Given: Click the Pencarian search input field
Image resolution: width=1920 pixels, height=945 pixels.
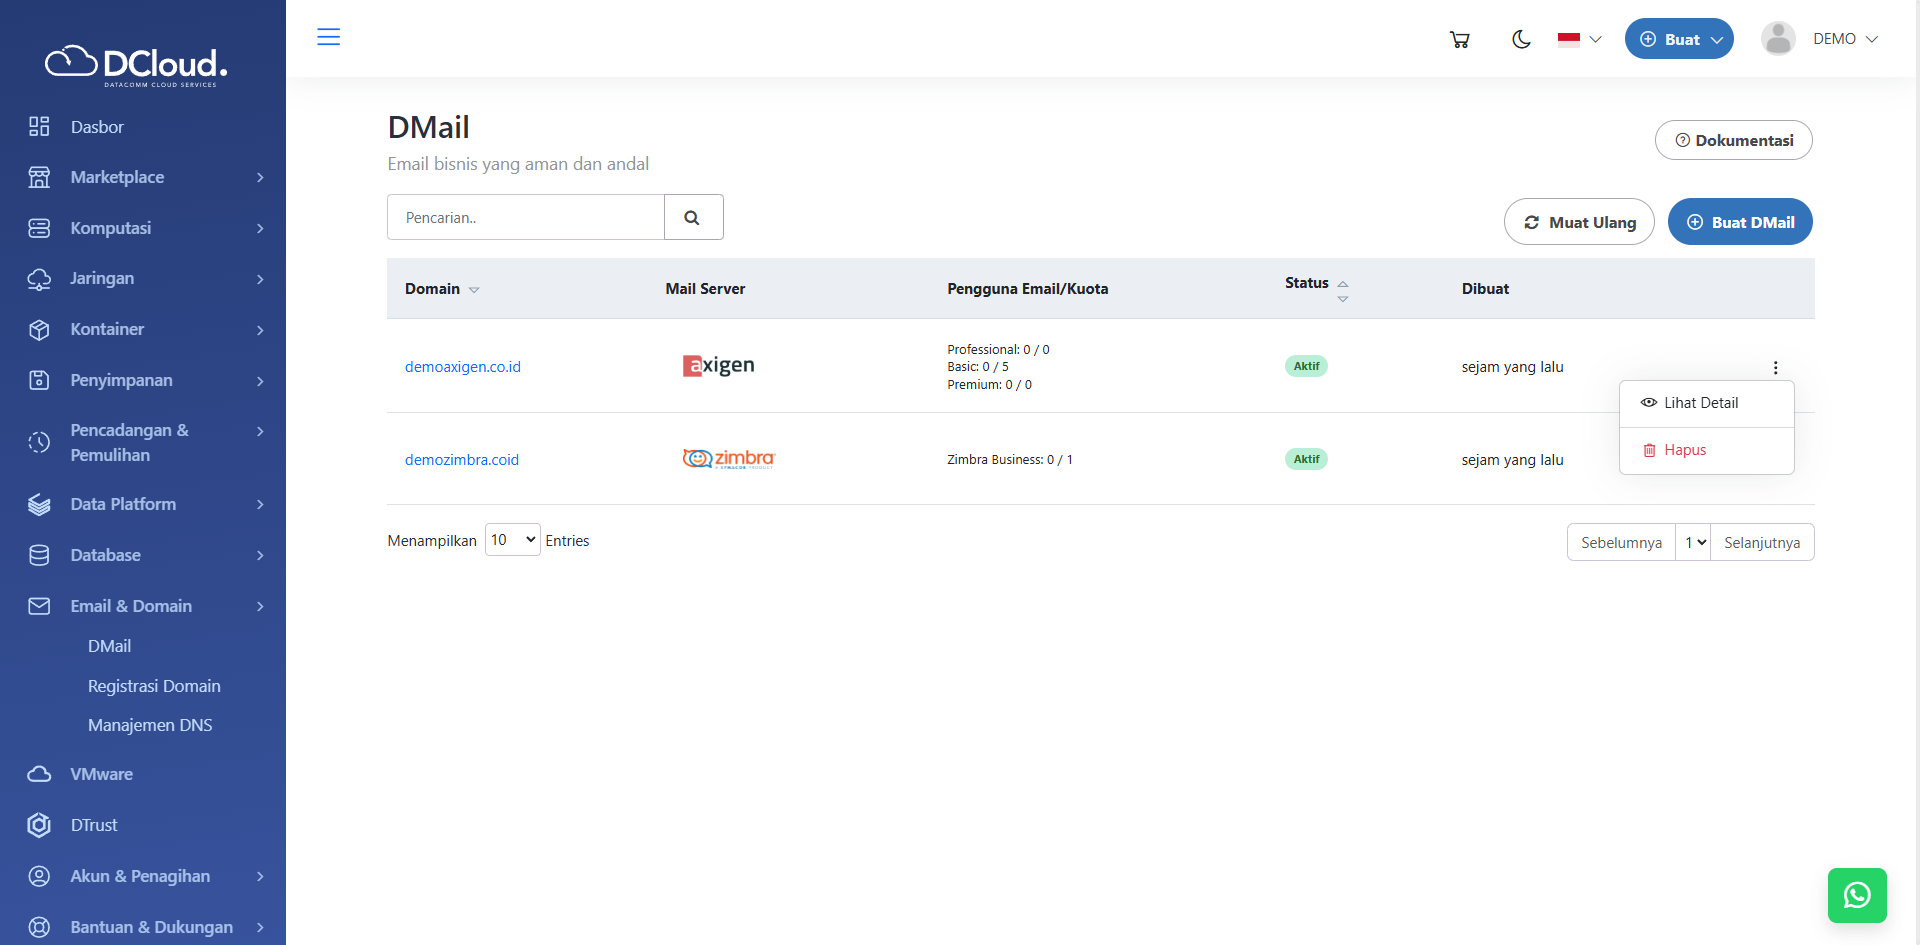Looking at the screenshot, I should coord(526,218).
